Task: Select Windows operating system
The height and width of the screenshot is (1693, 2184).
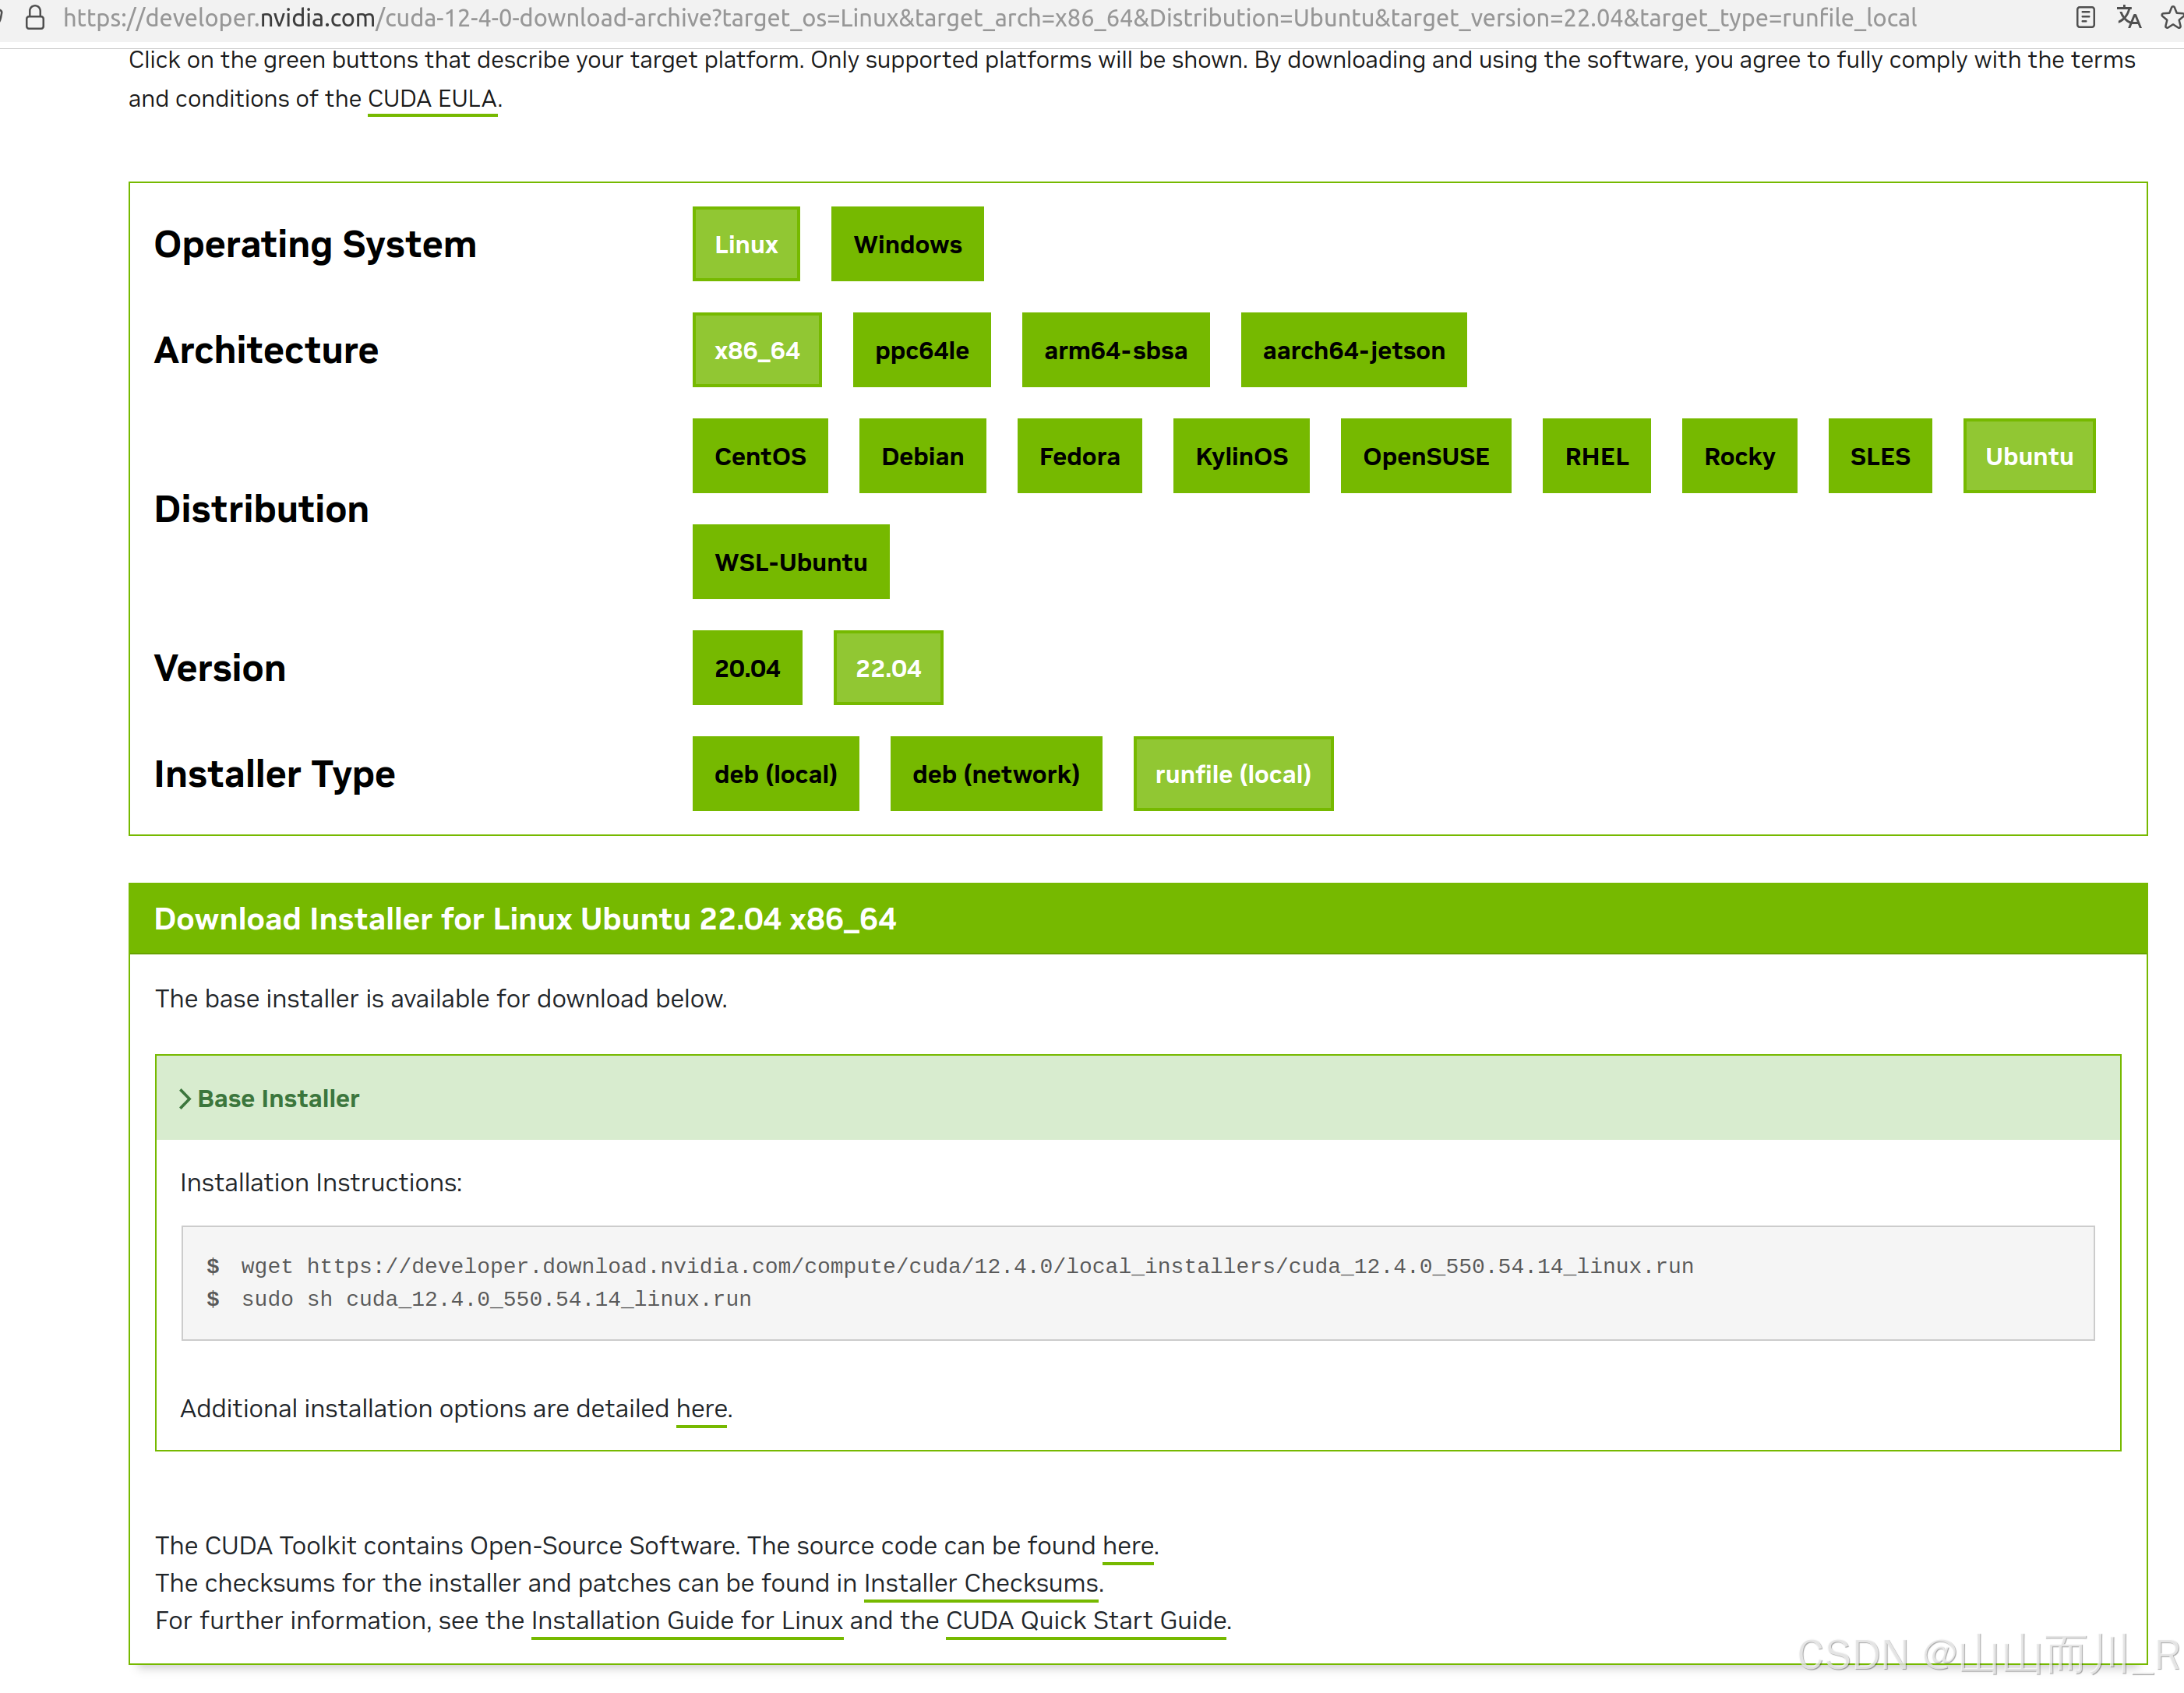Action: pos(907,244)
